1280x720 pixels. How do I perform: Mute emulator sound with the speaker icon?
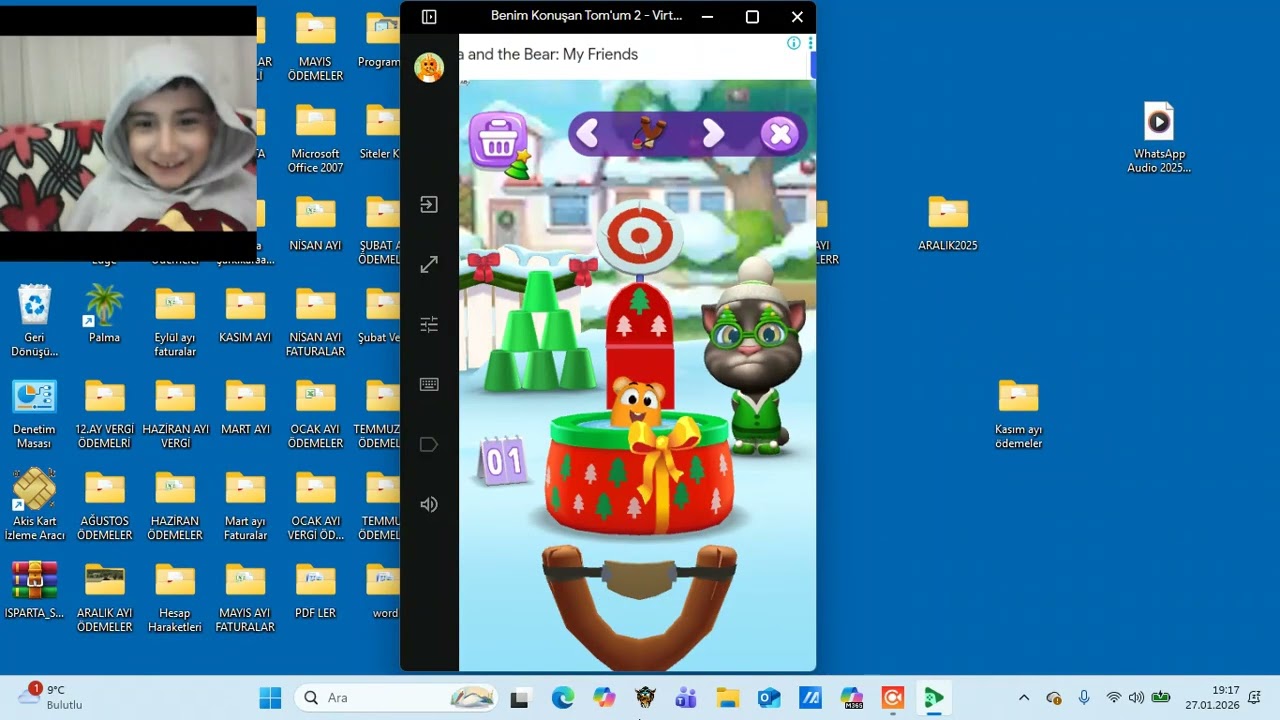click(x=429, y=505)
